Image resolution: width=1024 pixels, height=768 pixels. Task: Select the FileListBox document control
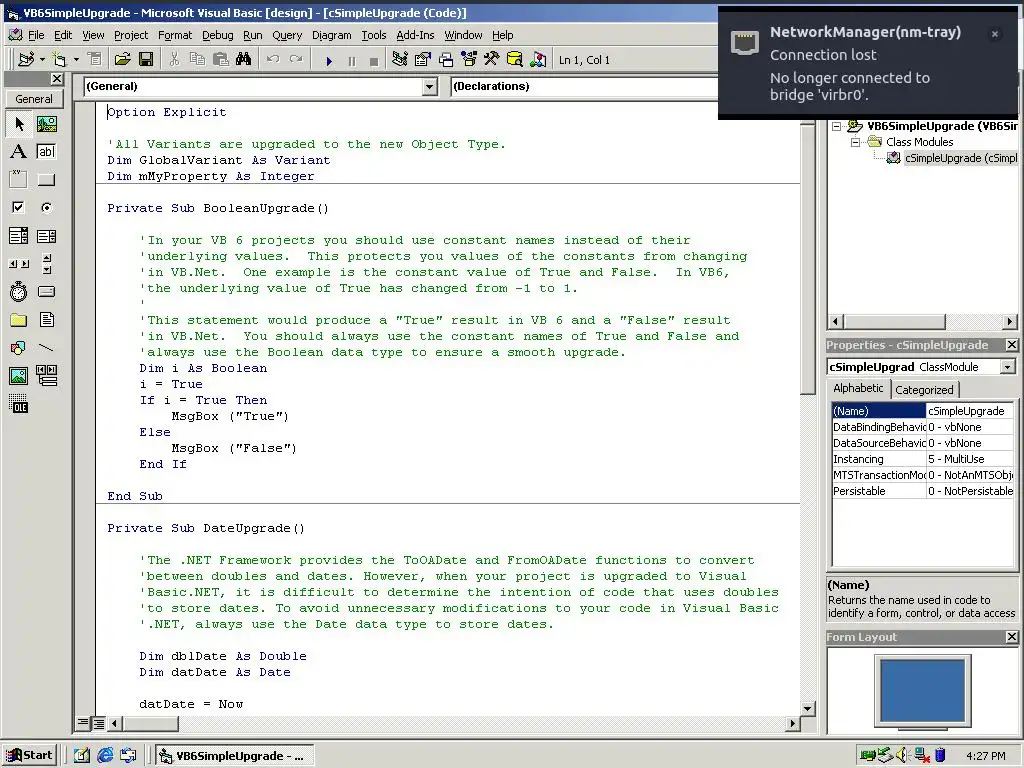click(46, 319)
